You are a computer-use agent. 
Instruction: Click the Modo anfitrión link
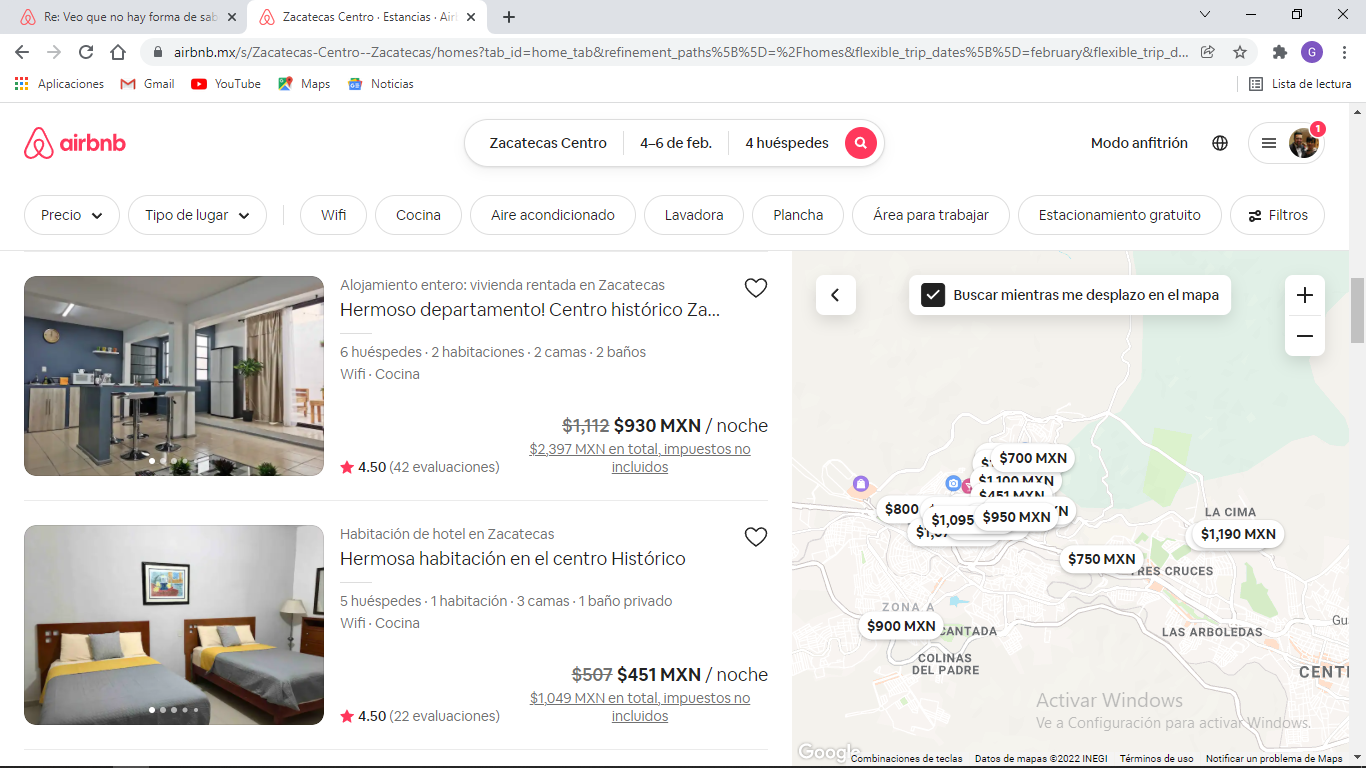1139,143
